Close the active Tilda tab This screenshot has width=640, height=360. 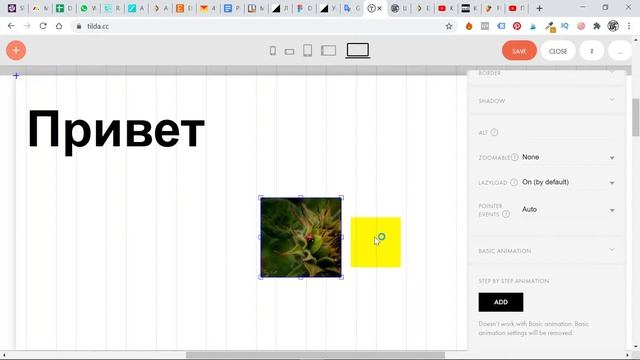[380, 8]
